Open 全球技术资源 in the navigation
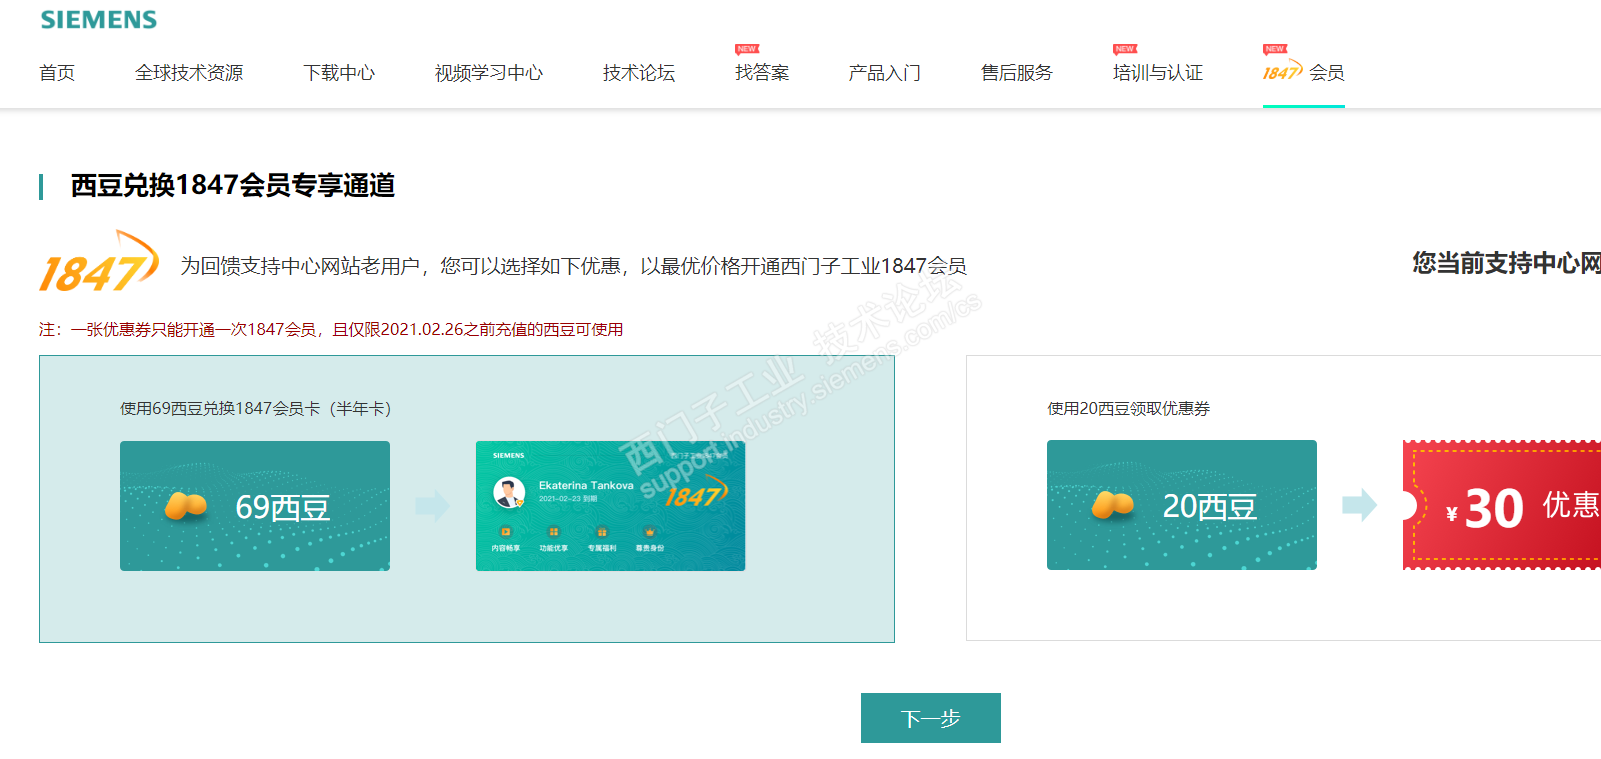 pyautogui.click(x=189, y=73)
